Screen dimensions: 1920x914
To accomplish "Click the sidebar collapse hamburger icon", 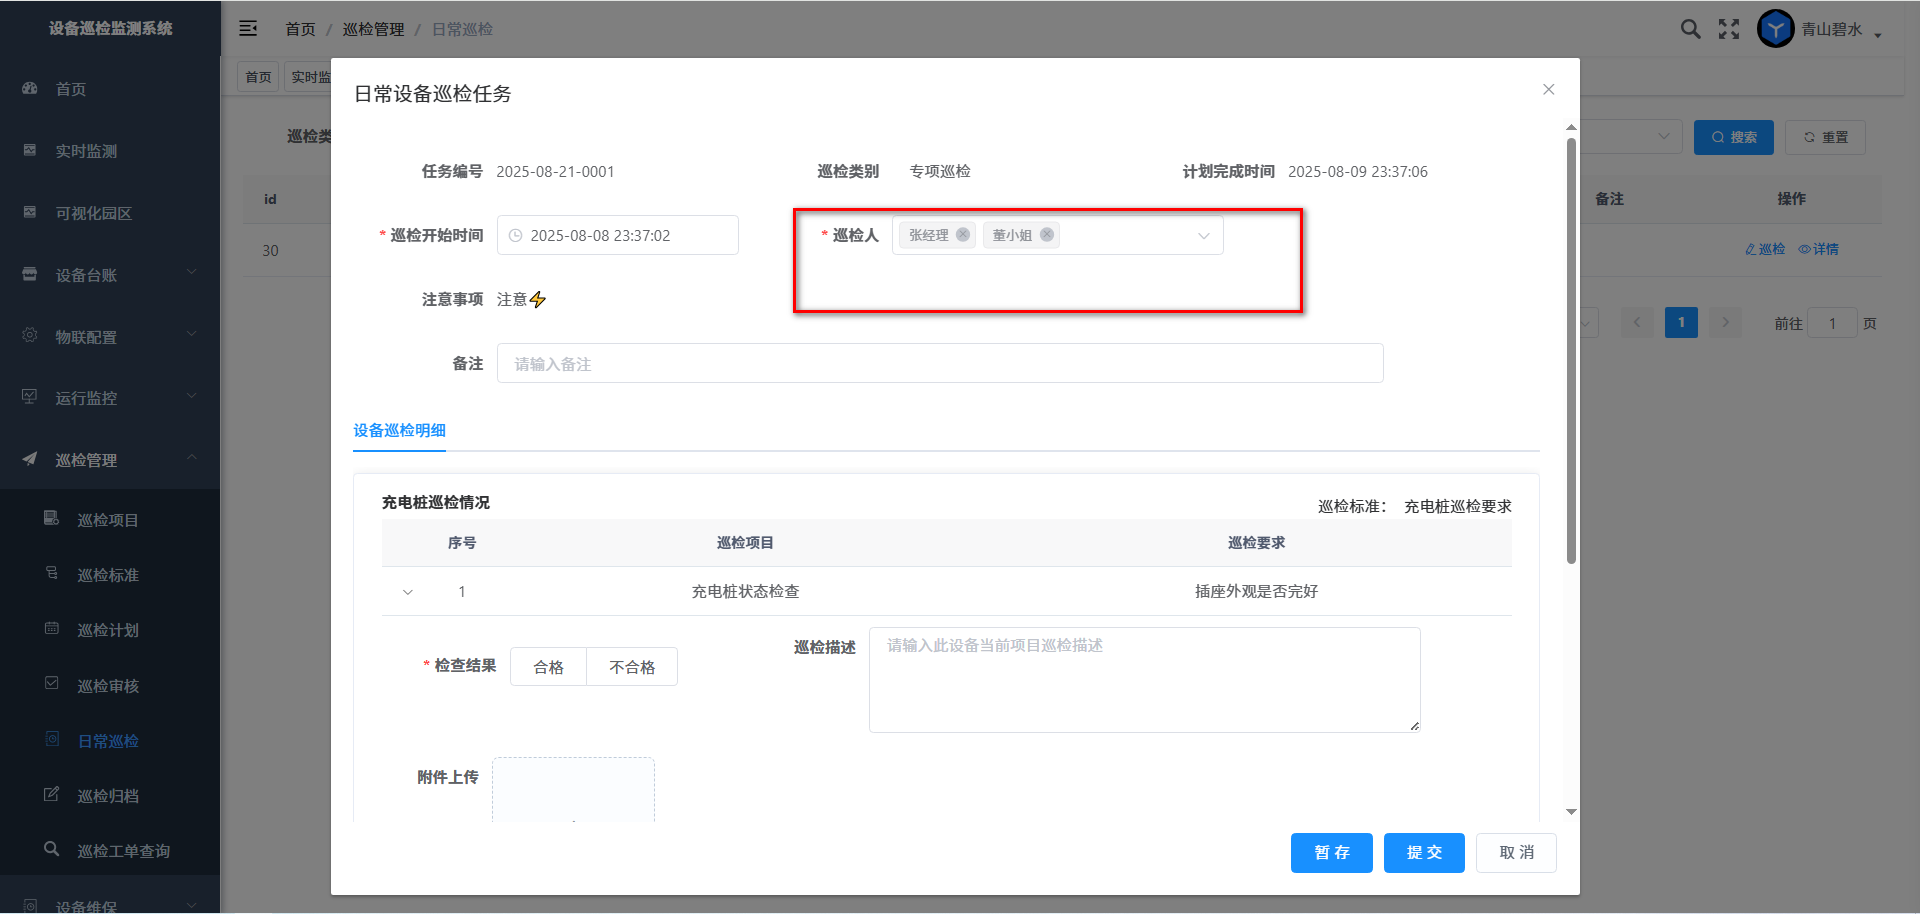I will click(248, 29).
